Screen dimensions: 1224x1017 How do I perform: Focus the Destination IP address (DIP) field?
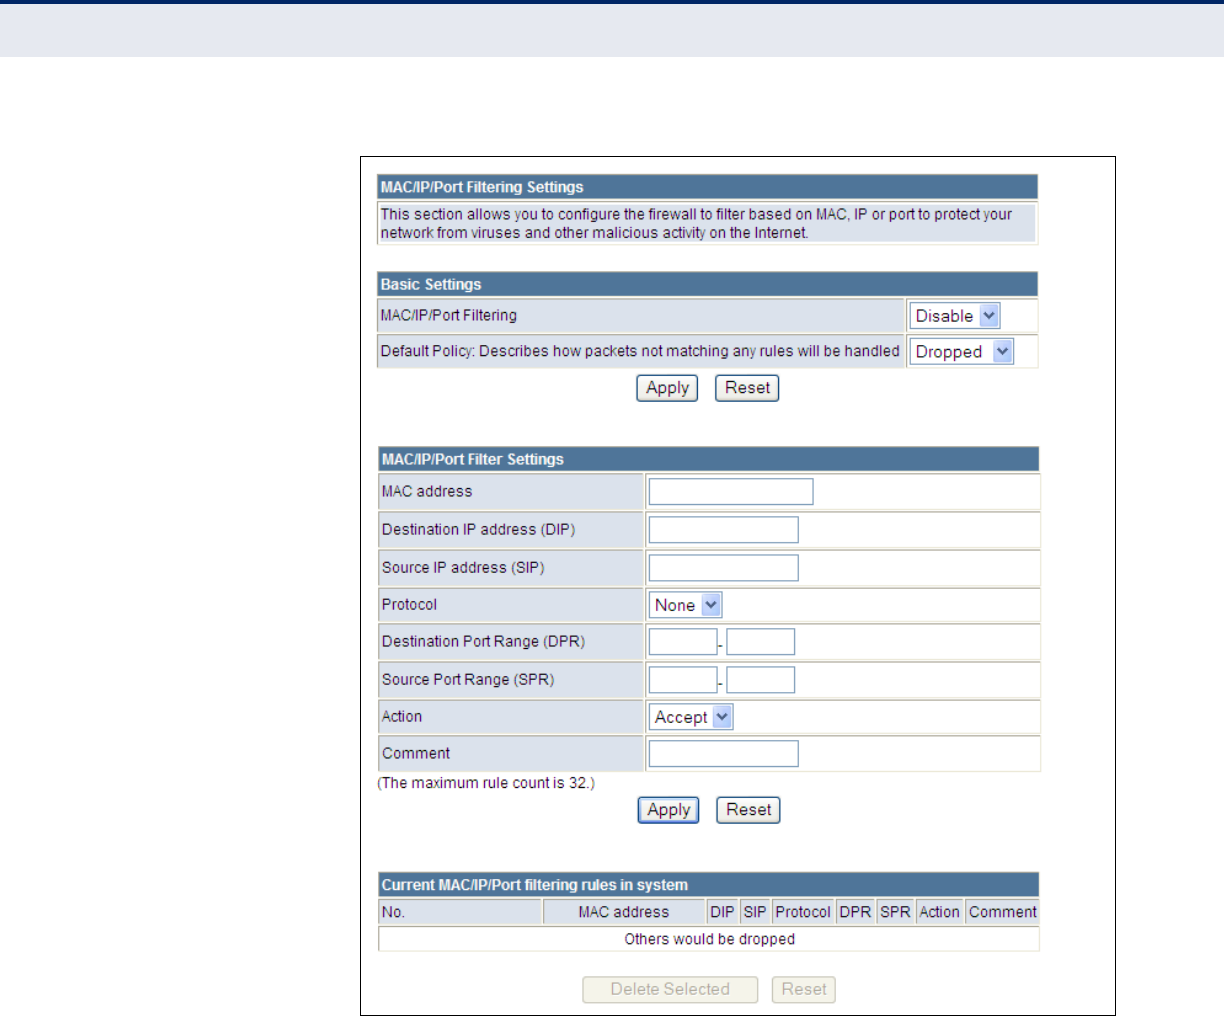pyautogui.click(x=724, y=530)
